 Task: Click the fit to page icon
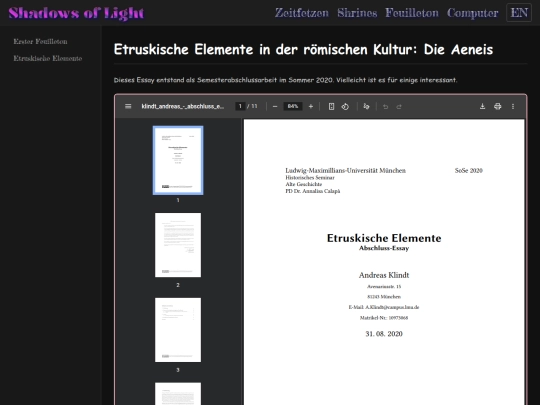coord(331,106)
